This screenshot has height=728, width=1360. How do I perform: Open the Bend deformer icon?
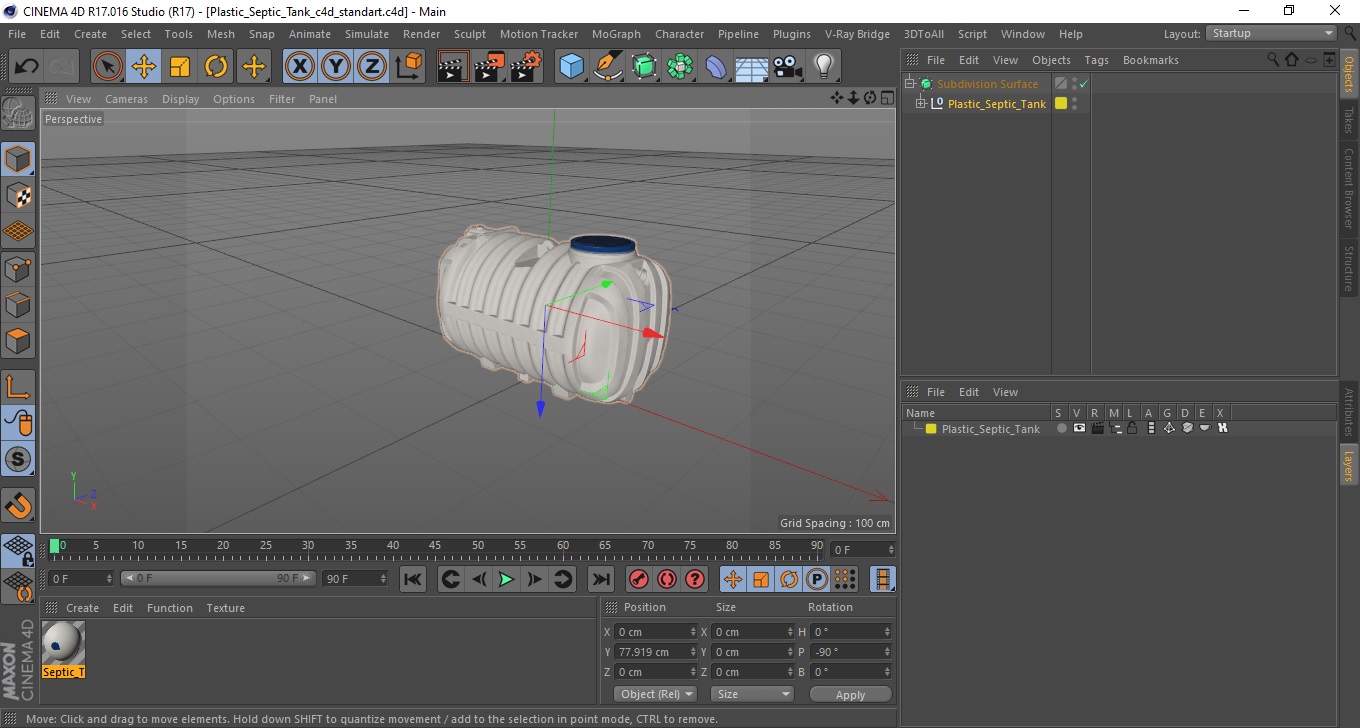[716, 67]
